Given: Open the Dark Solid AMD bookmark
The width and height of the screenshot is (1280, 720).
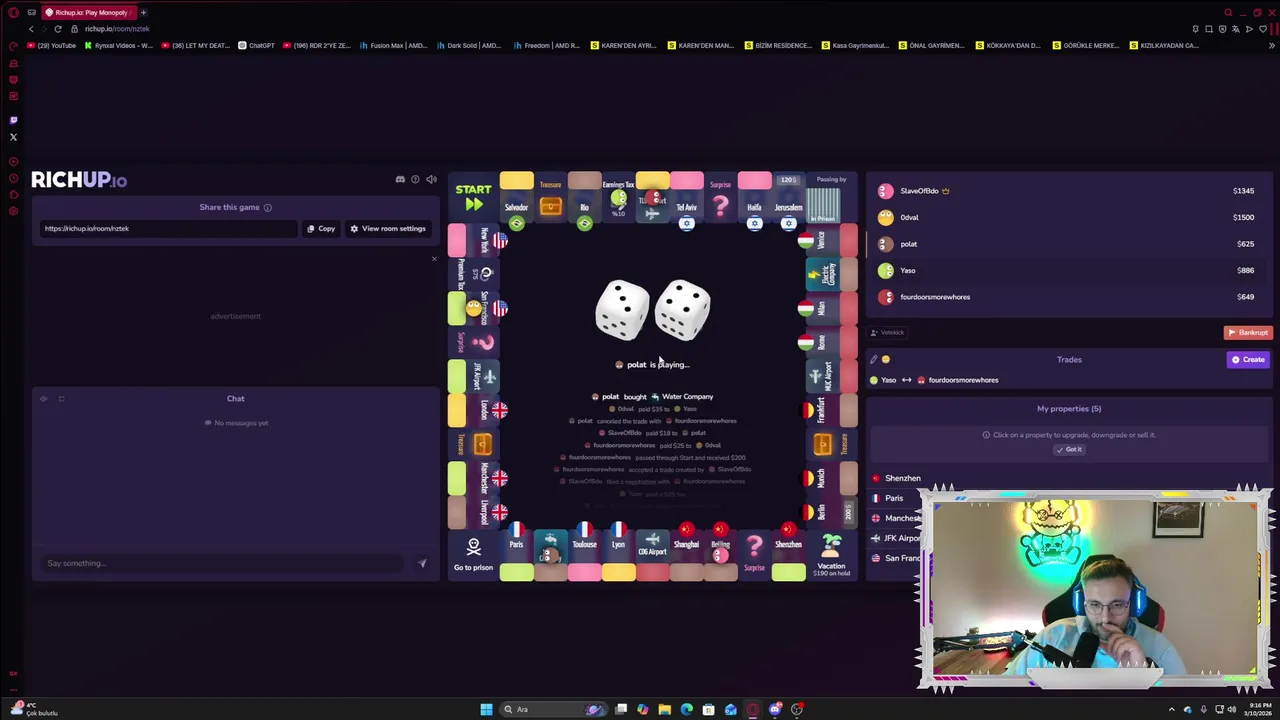Looking at the screenshot, I should click(x=469, y=45).
